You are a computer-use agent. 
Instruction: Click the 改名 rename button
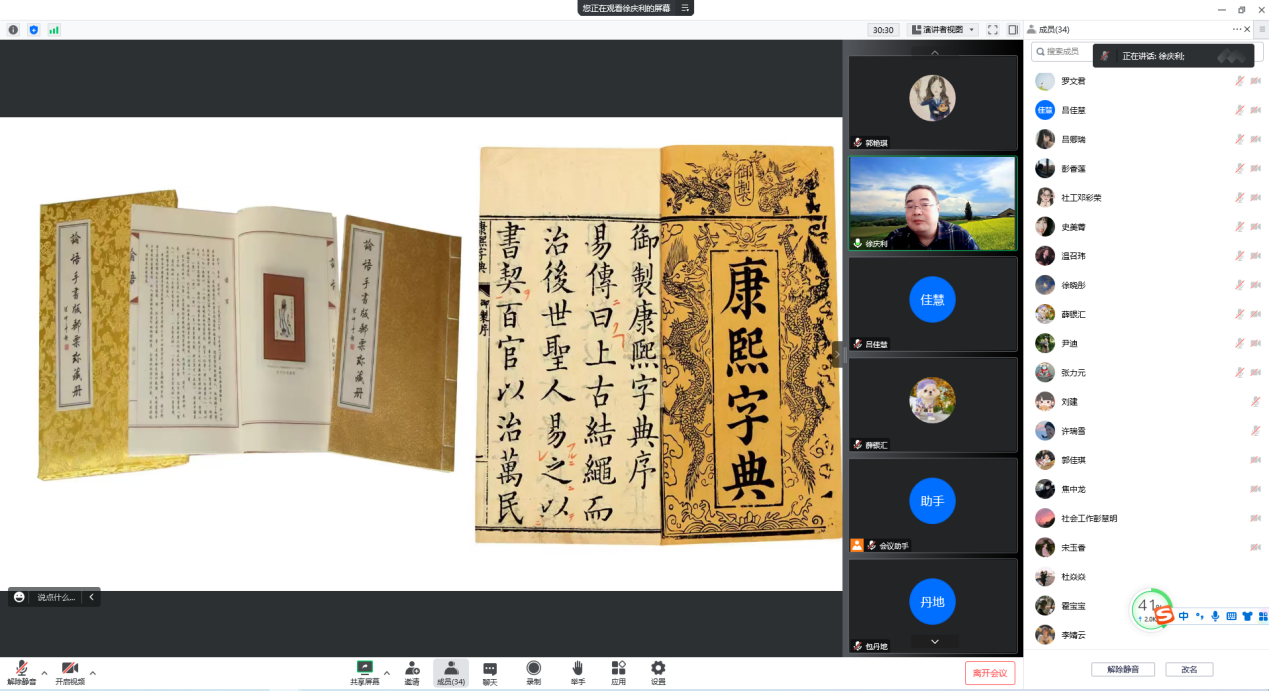coord(1189,669)
